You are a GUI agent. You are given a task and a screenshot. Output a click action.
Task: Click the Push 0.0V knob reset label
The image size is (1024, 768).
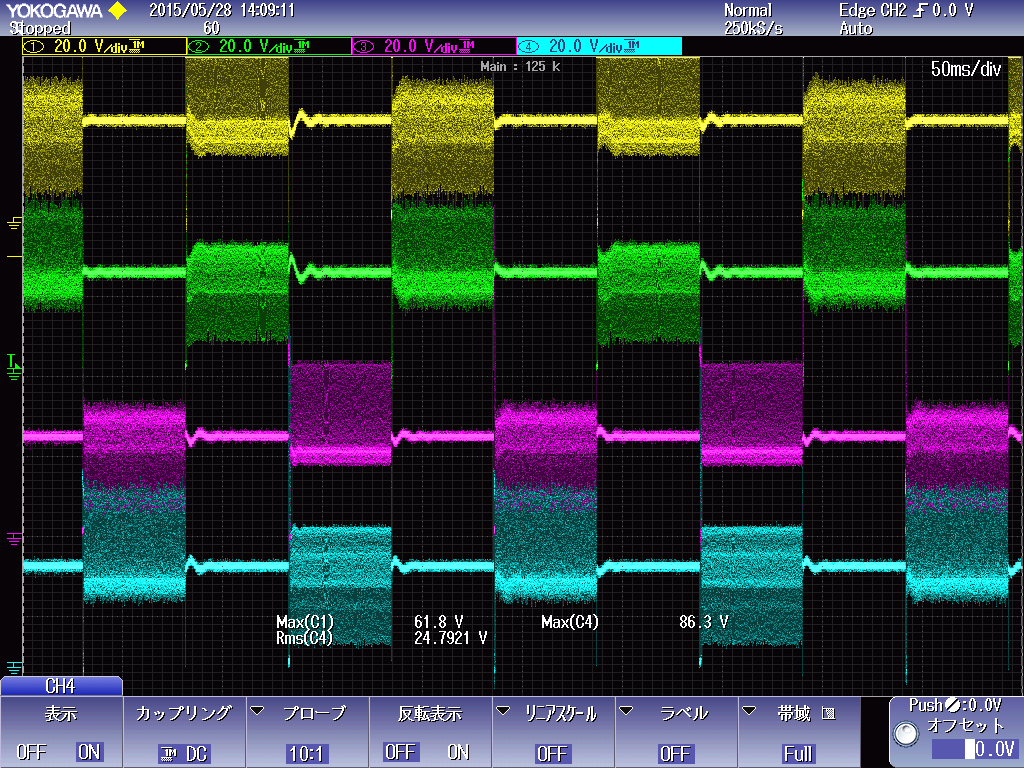pyautogui.click(x=955, y=705)
